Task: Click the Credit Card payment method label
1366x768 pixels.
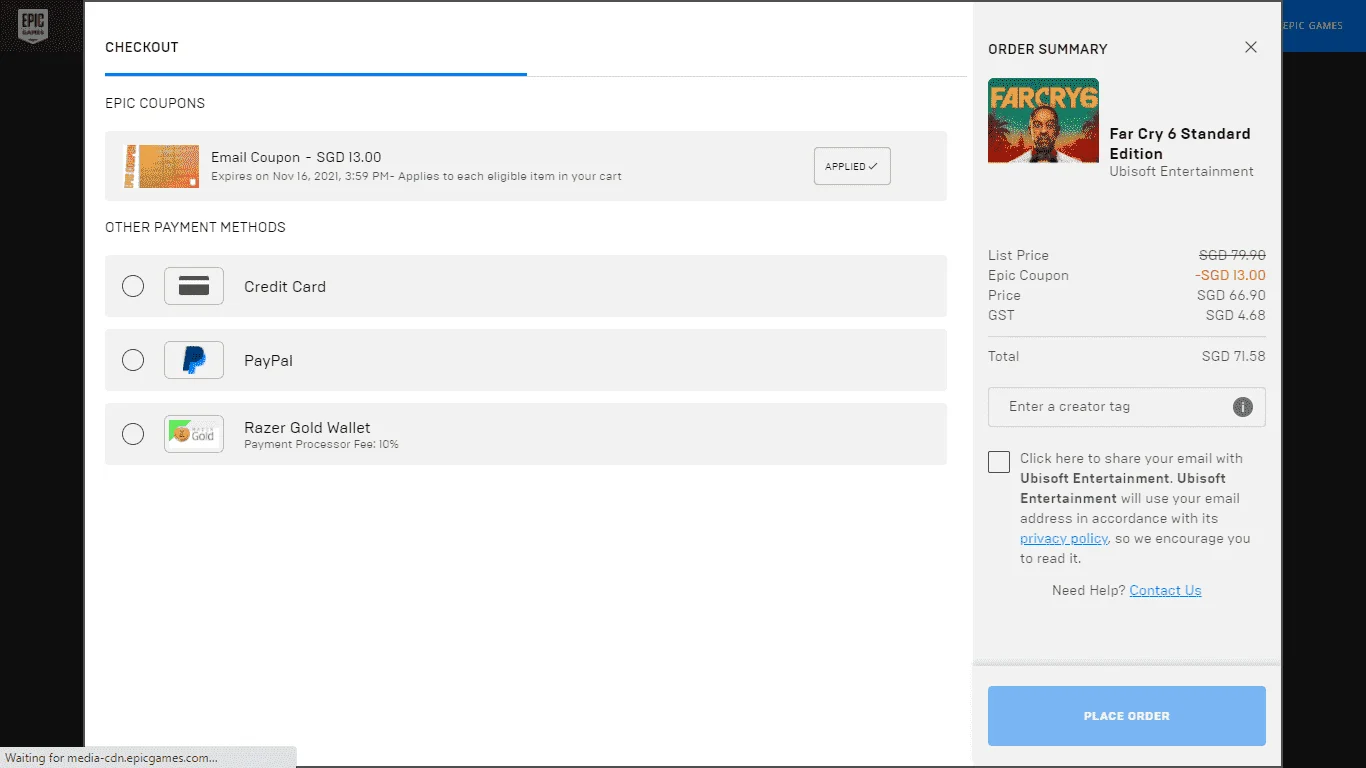Action: [x=285, y=286]
